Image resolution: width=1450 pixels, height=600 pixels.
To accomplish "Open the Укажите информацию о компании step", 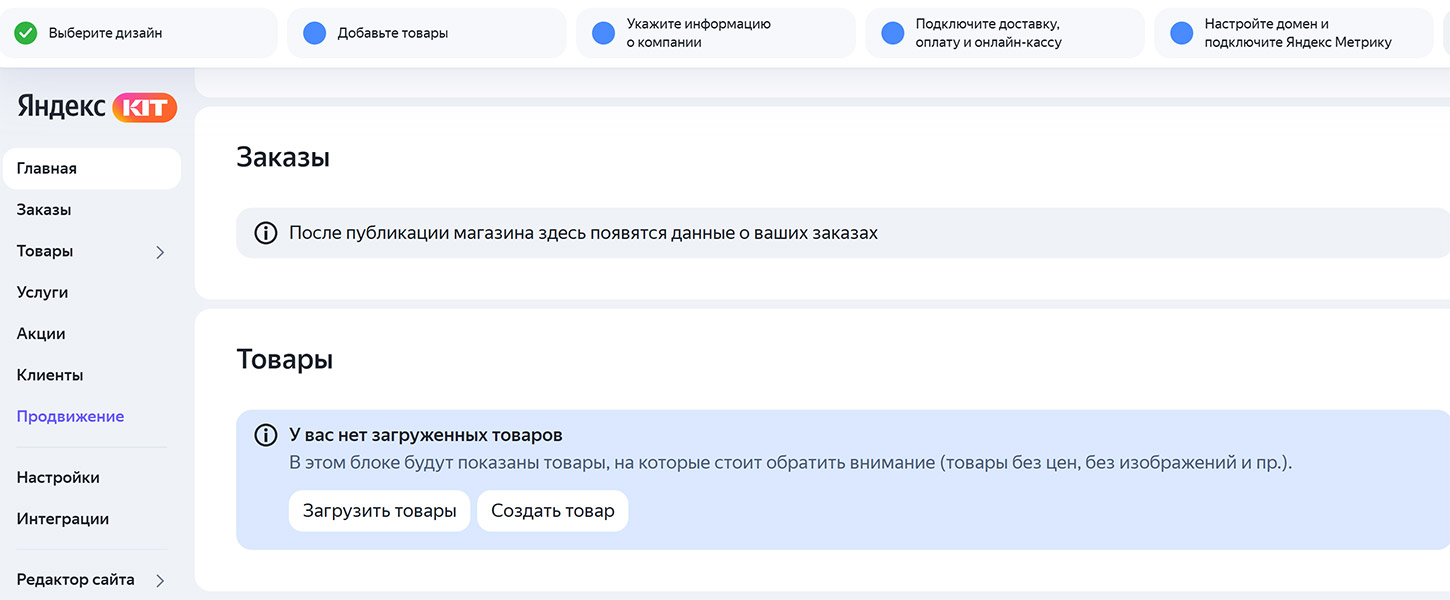I will click(715, 33).
